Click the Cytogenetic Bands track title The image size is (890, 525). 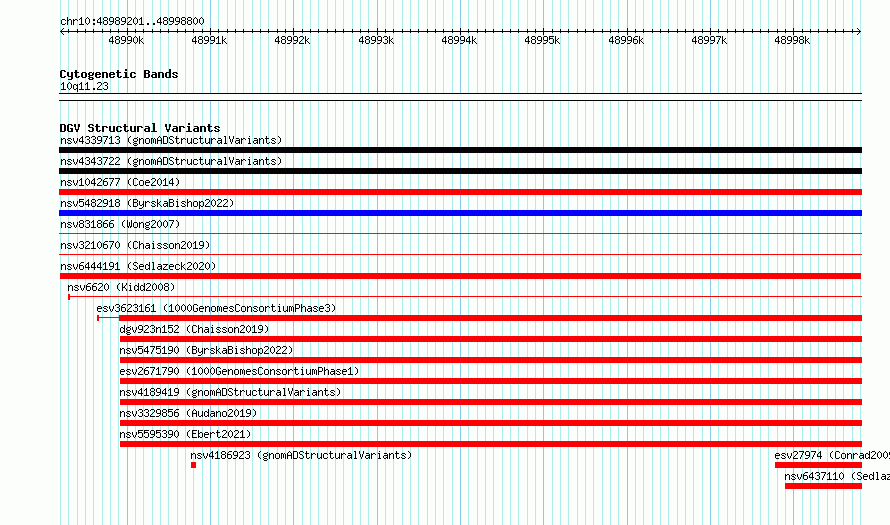[x=119, y=74]
